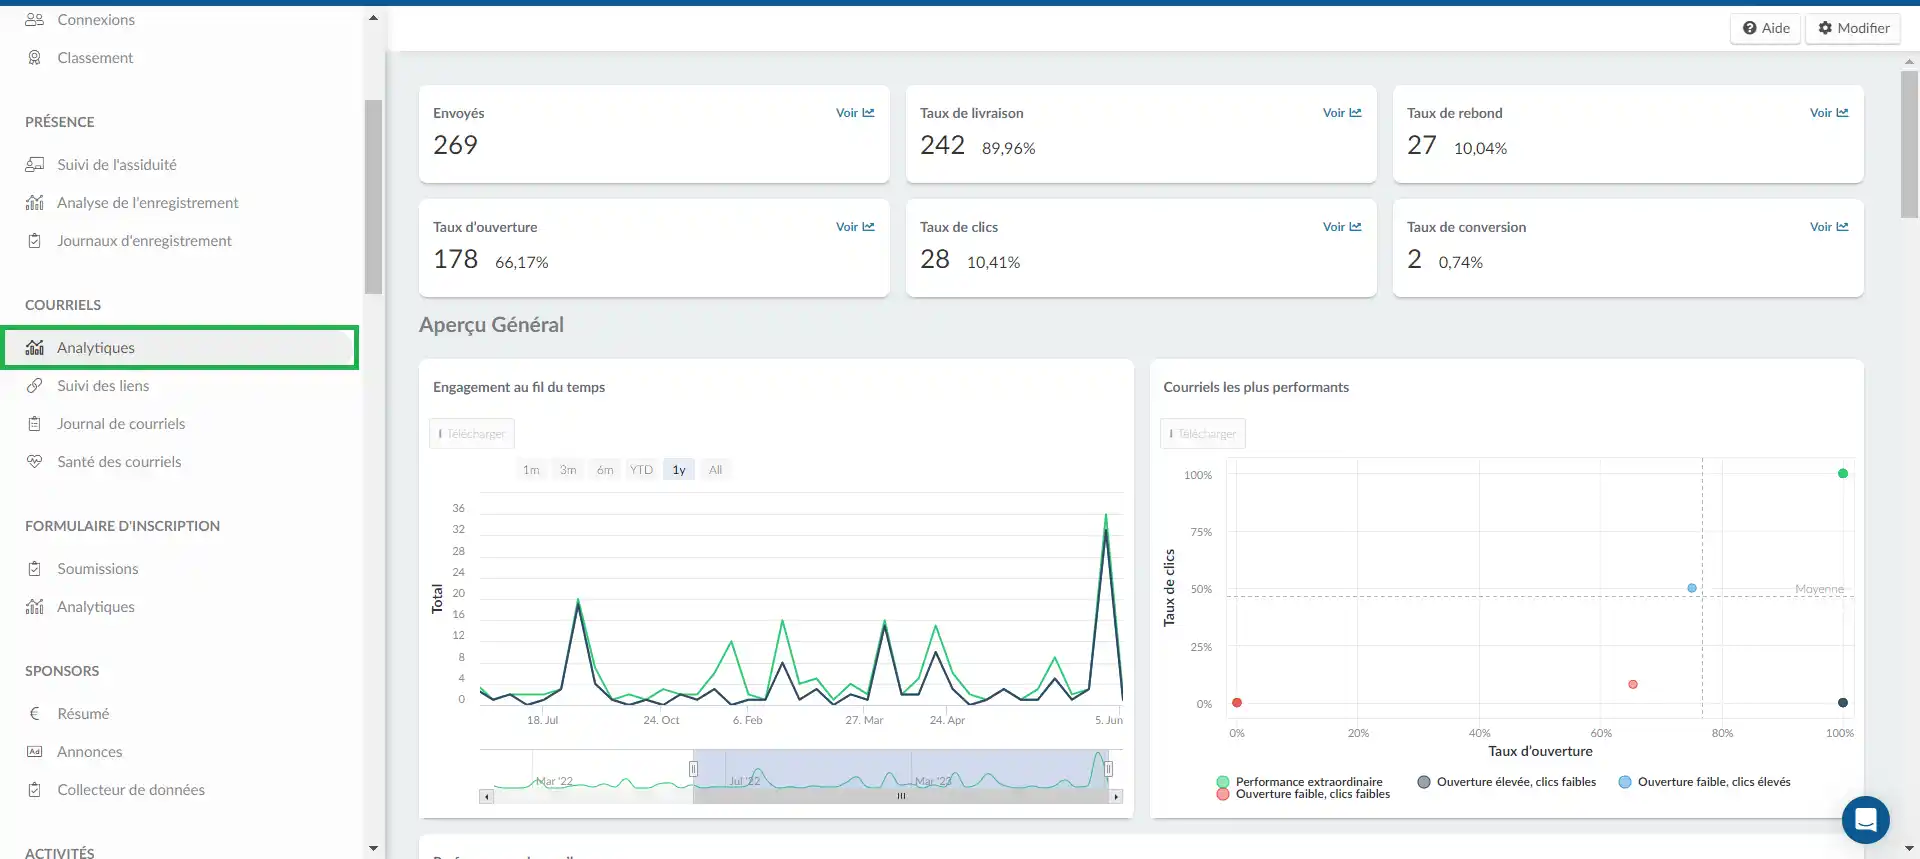View Taux de livraison details
The width and height of the screenshot is (1920, 859).
[1342, 113]
